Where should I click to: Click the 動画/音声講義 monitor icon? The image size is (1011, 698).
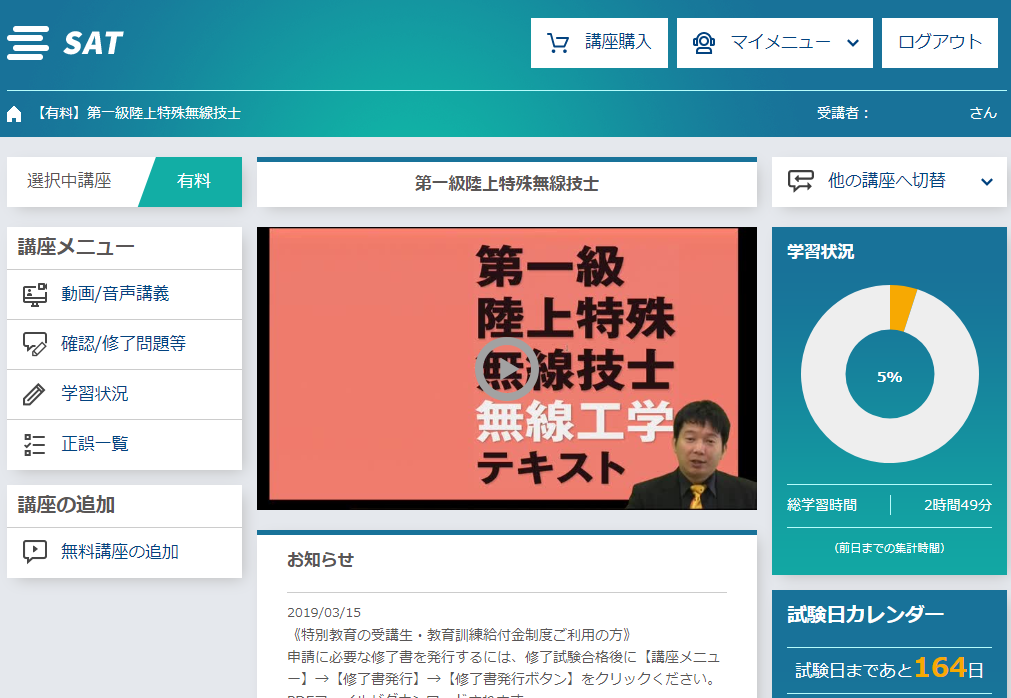tap(35, 295)
